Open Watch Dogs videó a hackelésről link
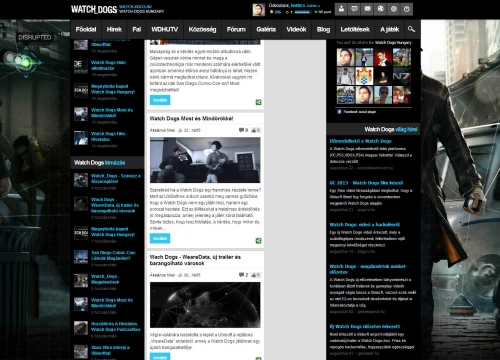Screen dimensions: 500x360 pyautogui.click(x=365, y=224)
